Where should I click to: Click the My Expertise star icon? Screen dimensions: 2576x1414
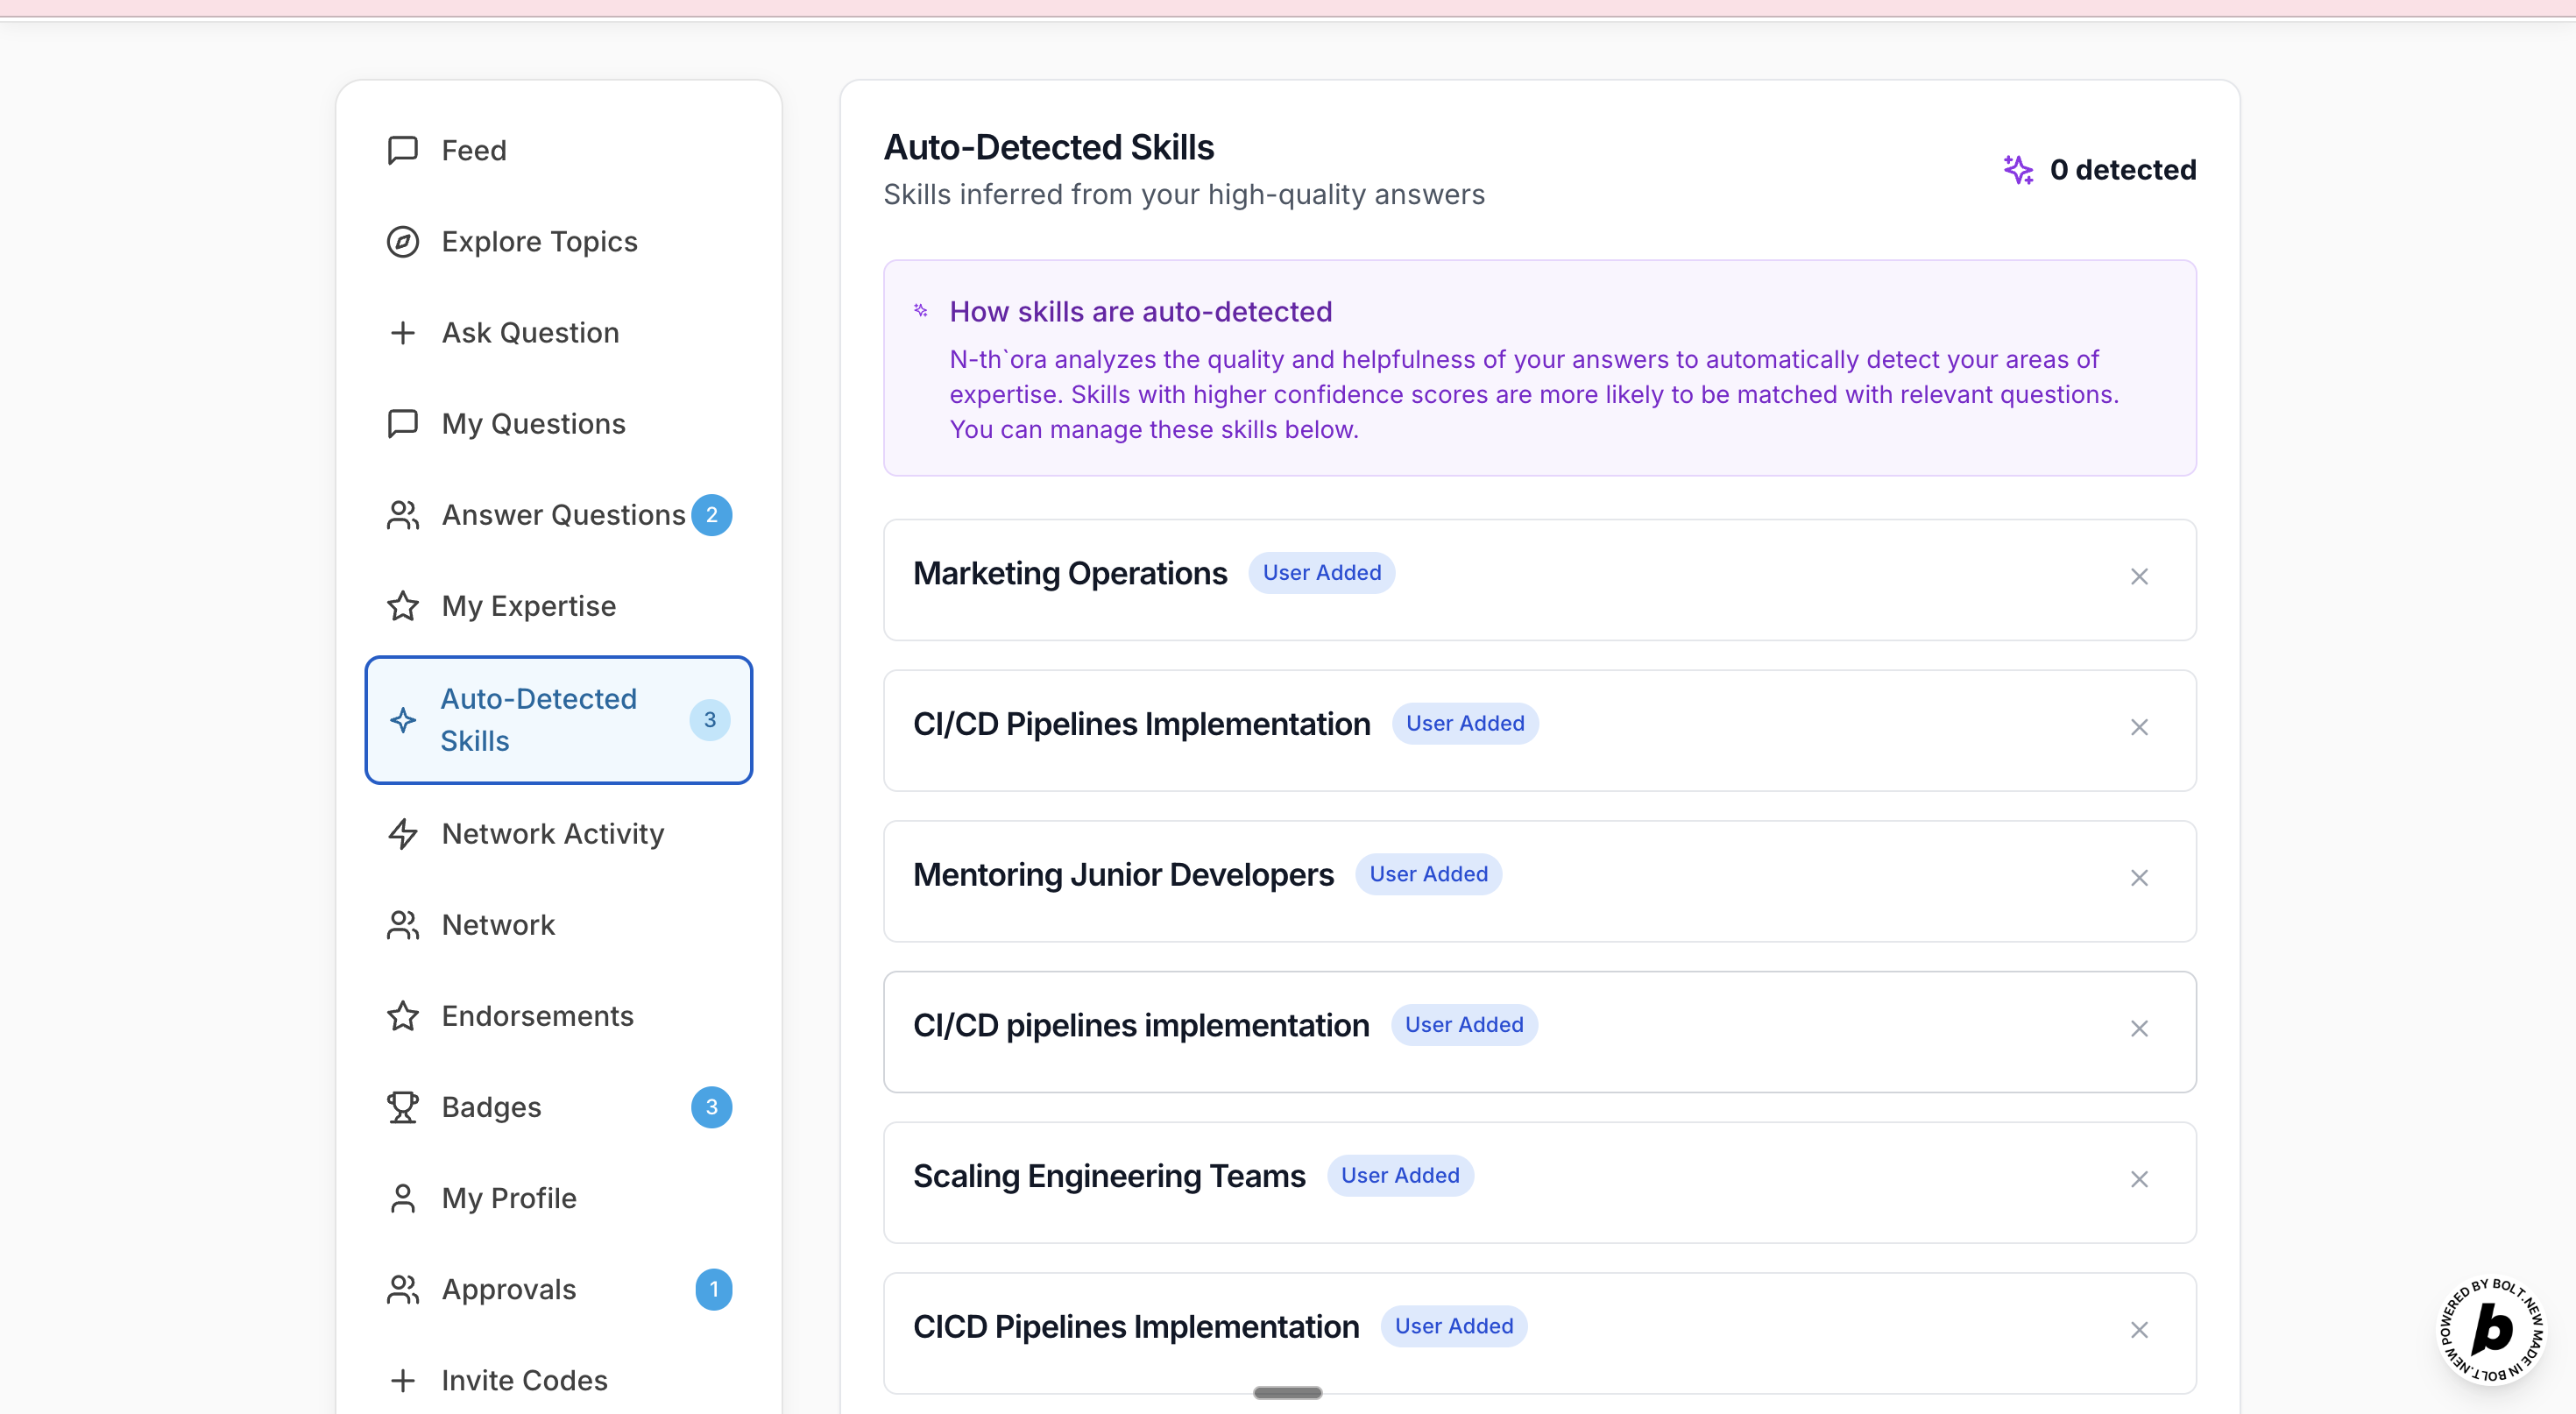(x=402, y=606)
